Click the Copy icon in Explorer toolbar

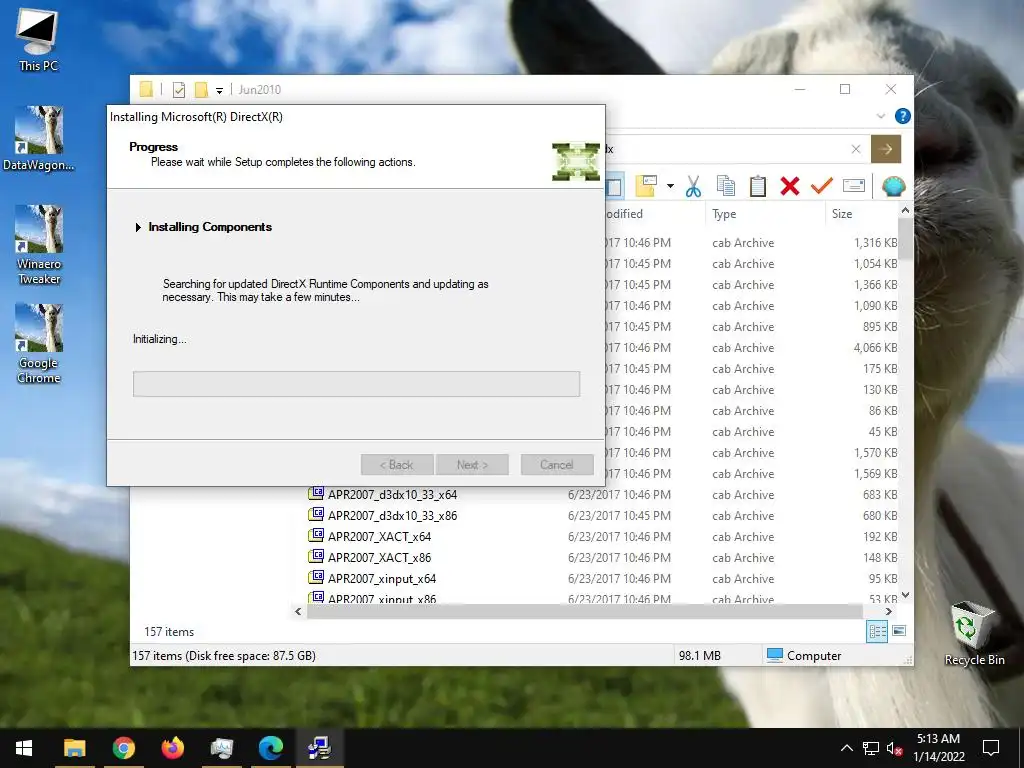(x=726, y=187)
